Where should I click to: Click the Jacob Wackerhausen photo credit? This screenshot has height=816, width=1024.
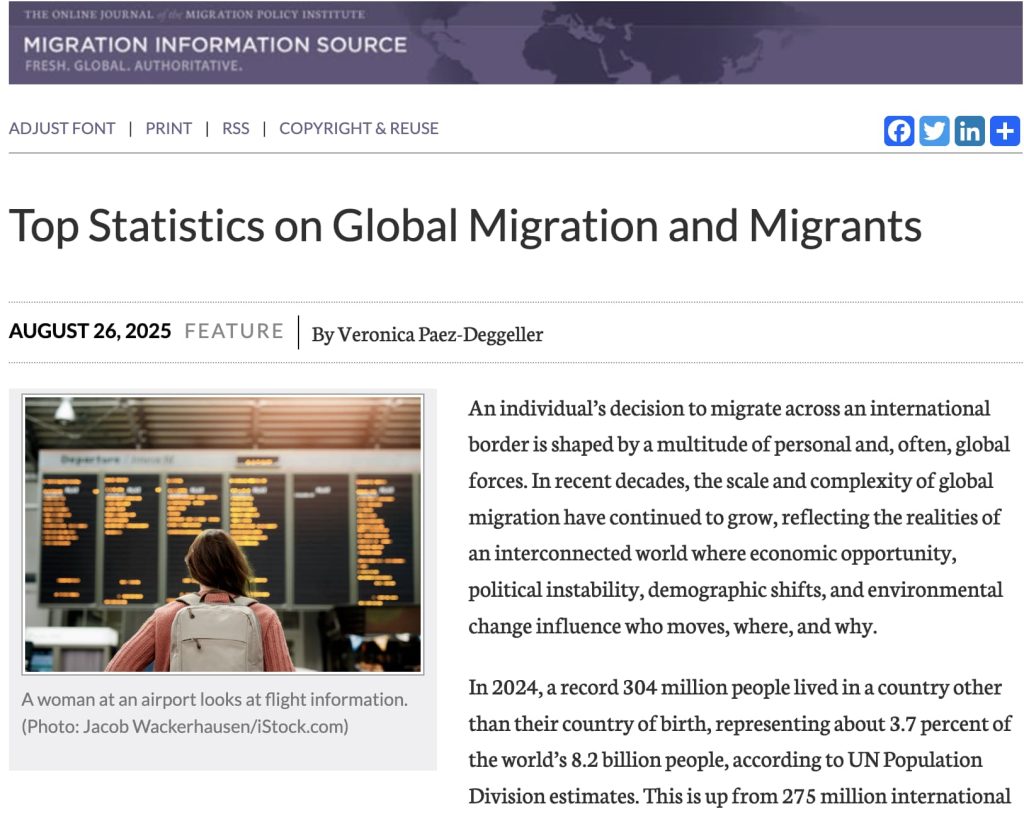click(x=185, y=726)
